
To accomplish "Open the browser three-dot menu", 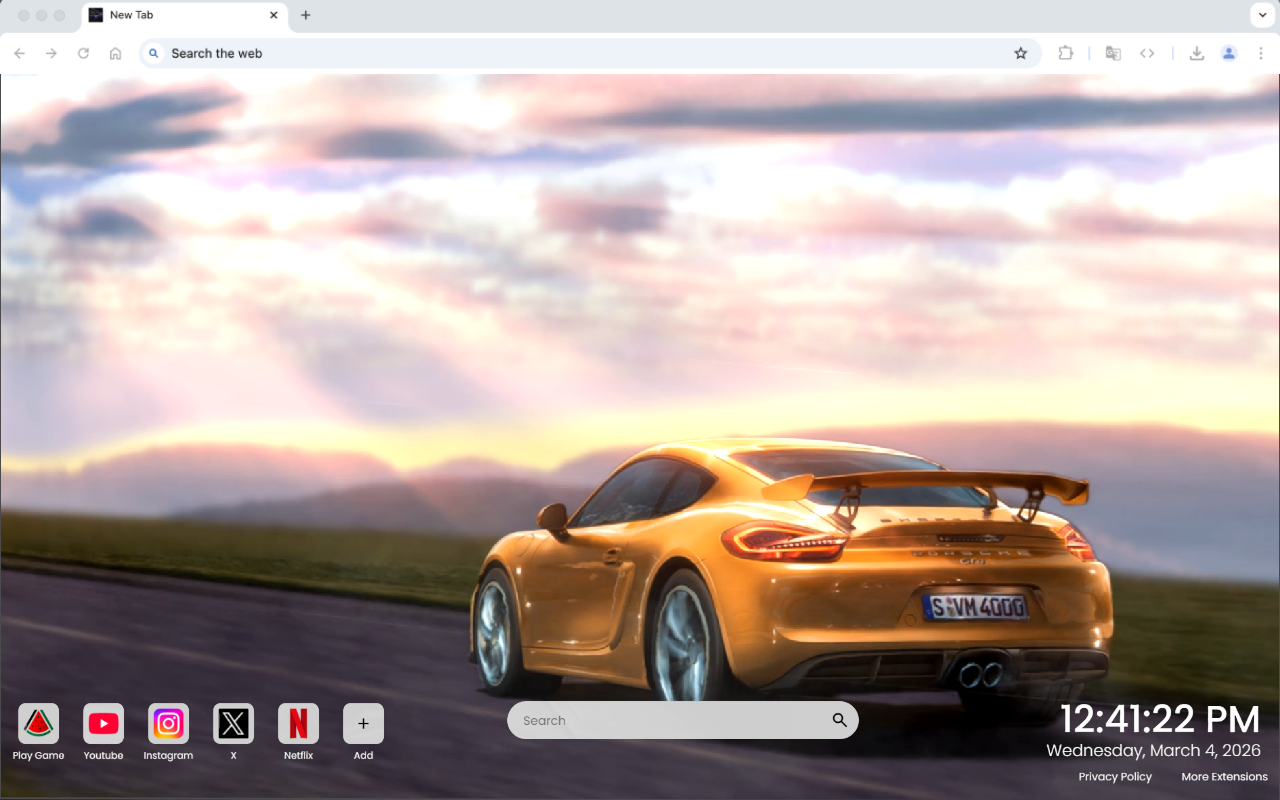I will tap(1261, 53).
